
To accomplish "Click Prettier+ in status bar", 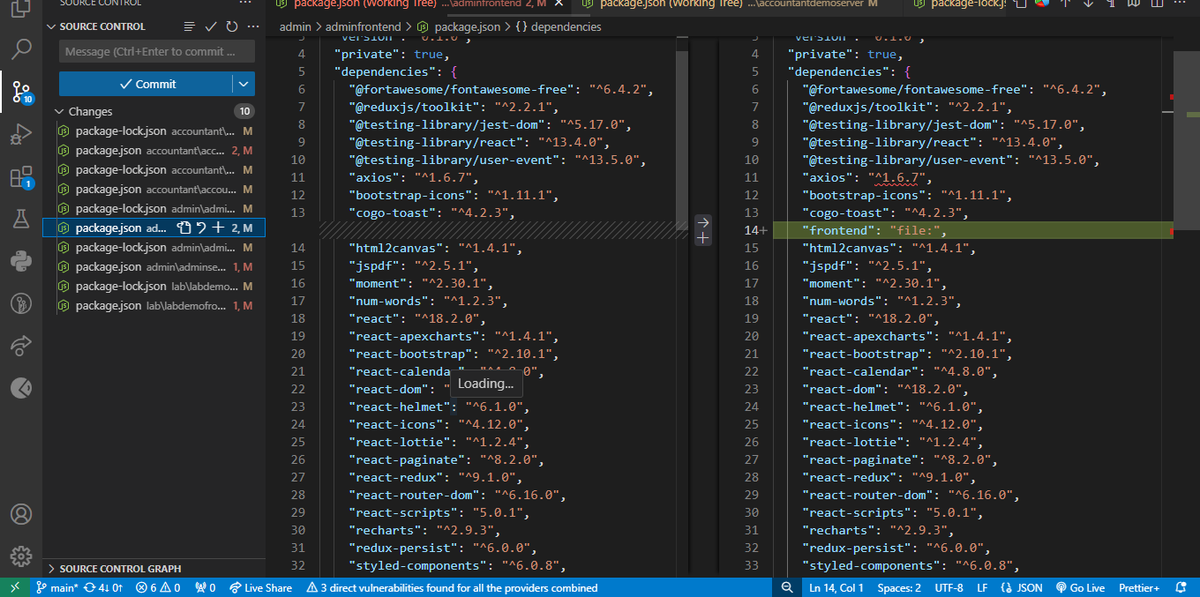I will pos(1141,588).
